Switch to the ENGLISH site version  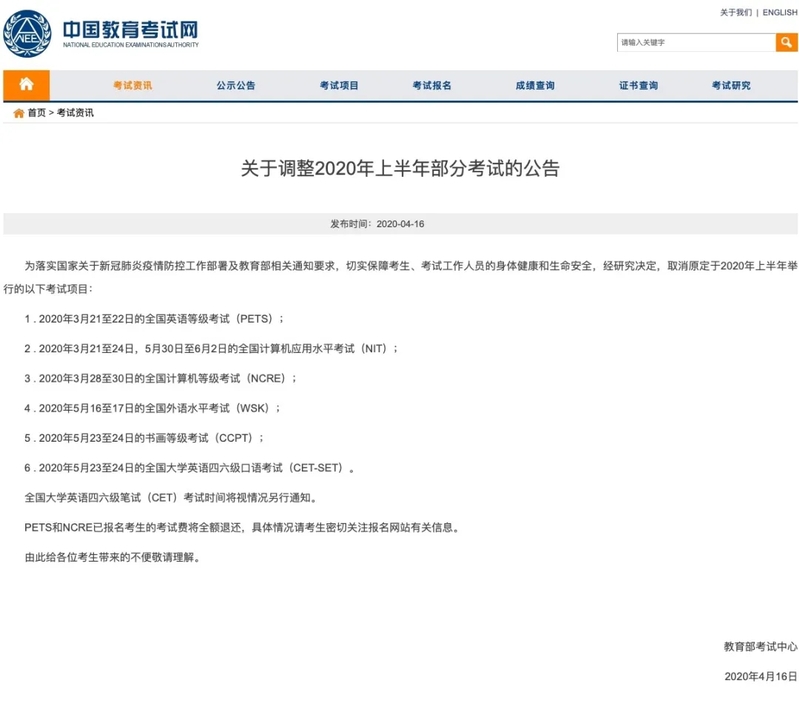point(779,13)
